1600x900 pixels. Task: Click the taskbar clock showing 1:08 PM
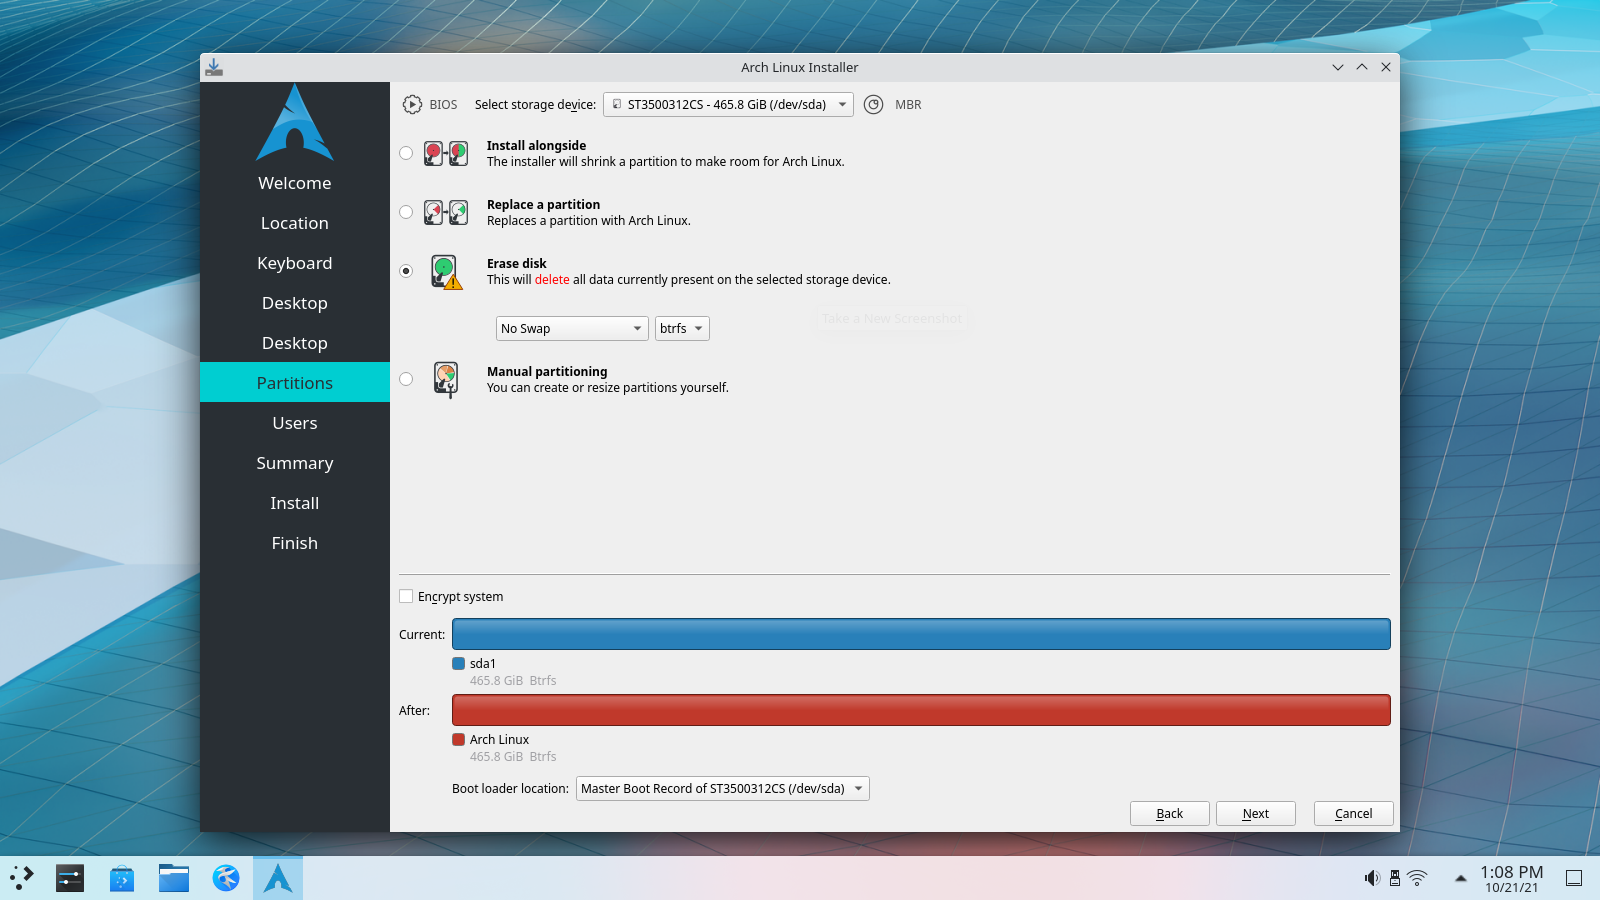pos(1512,878)
